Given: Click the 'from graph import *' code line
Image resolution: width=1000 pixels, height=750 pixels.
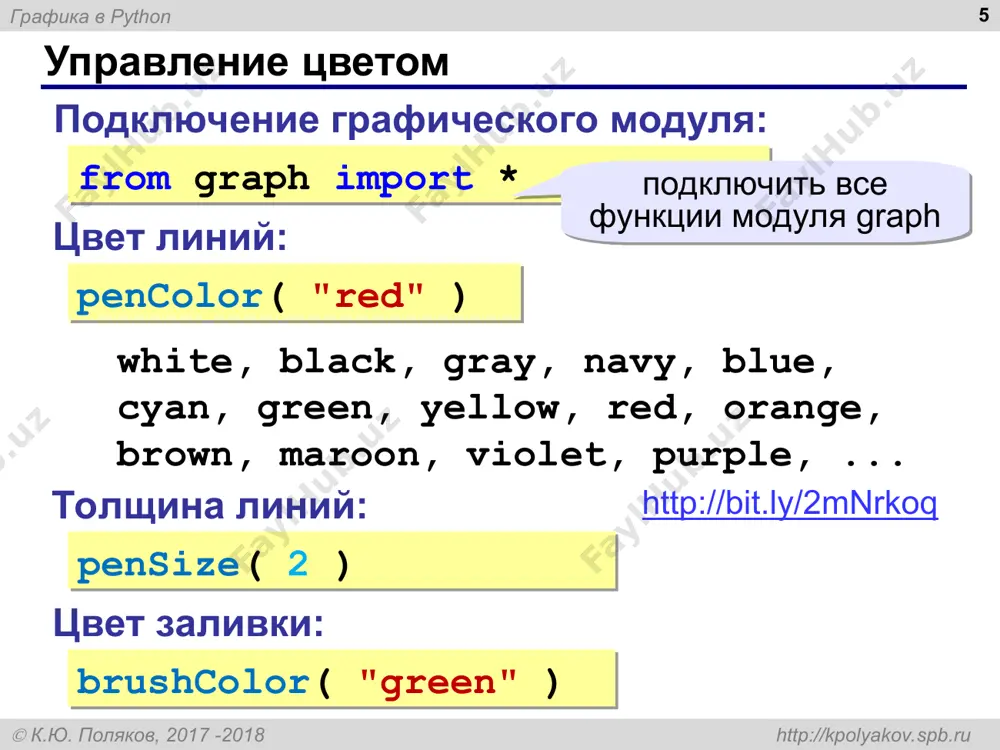Looking at the screenshot, I should [x=298, y=178].
